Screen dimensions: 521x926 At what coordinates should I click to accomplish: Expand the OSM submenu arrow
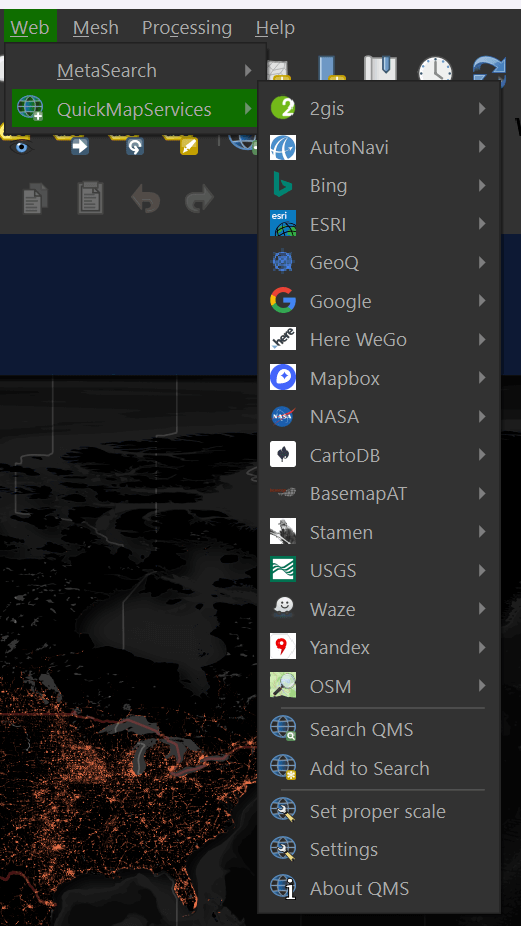tap(483, 686)
